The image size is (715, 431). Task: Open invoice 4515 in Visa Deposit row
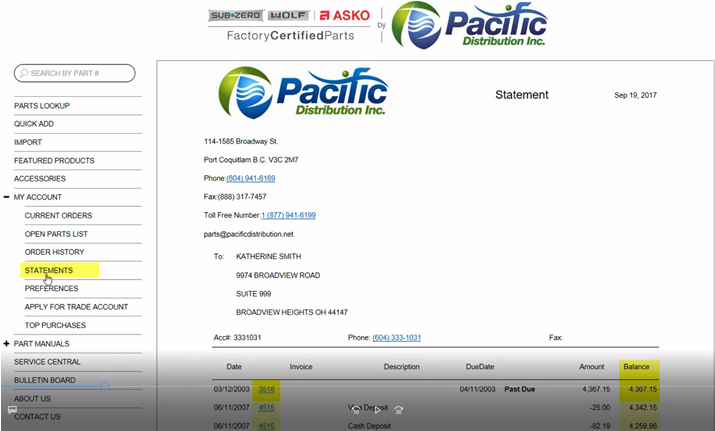(x=267, y=408)
